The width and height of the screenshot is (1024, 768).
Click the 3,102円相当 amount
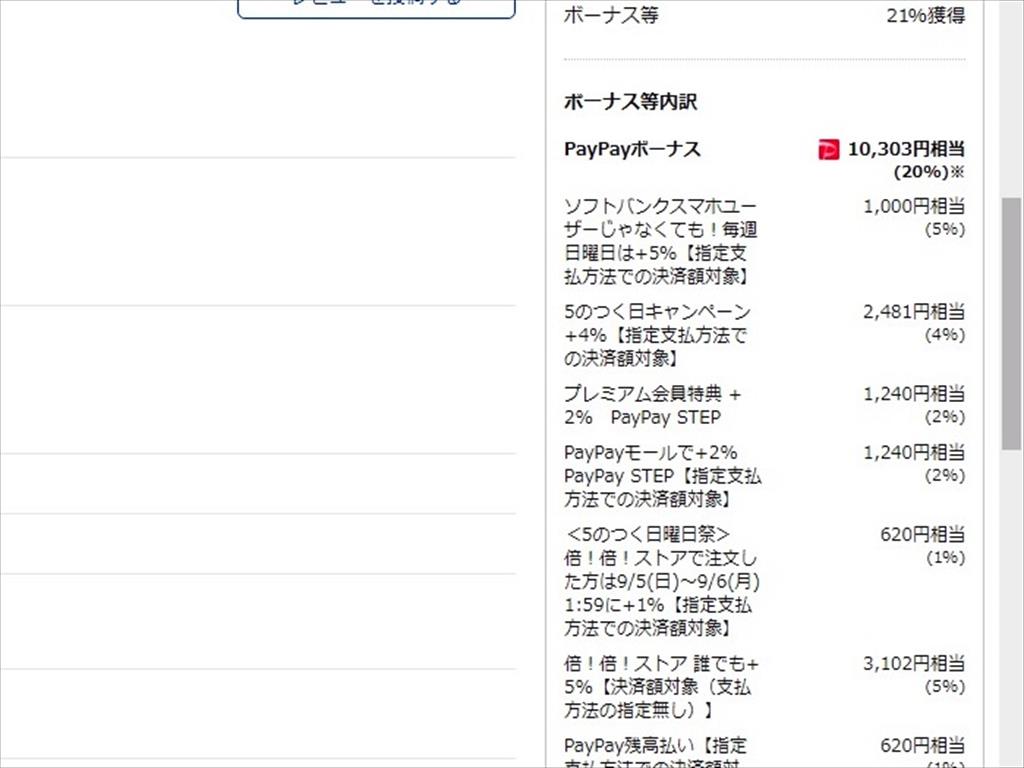(914, 664)
